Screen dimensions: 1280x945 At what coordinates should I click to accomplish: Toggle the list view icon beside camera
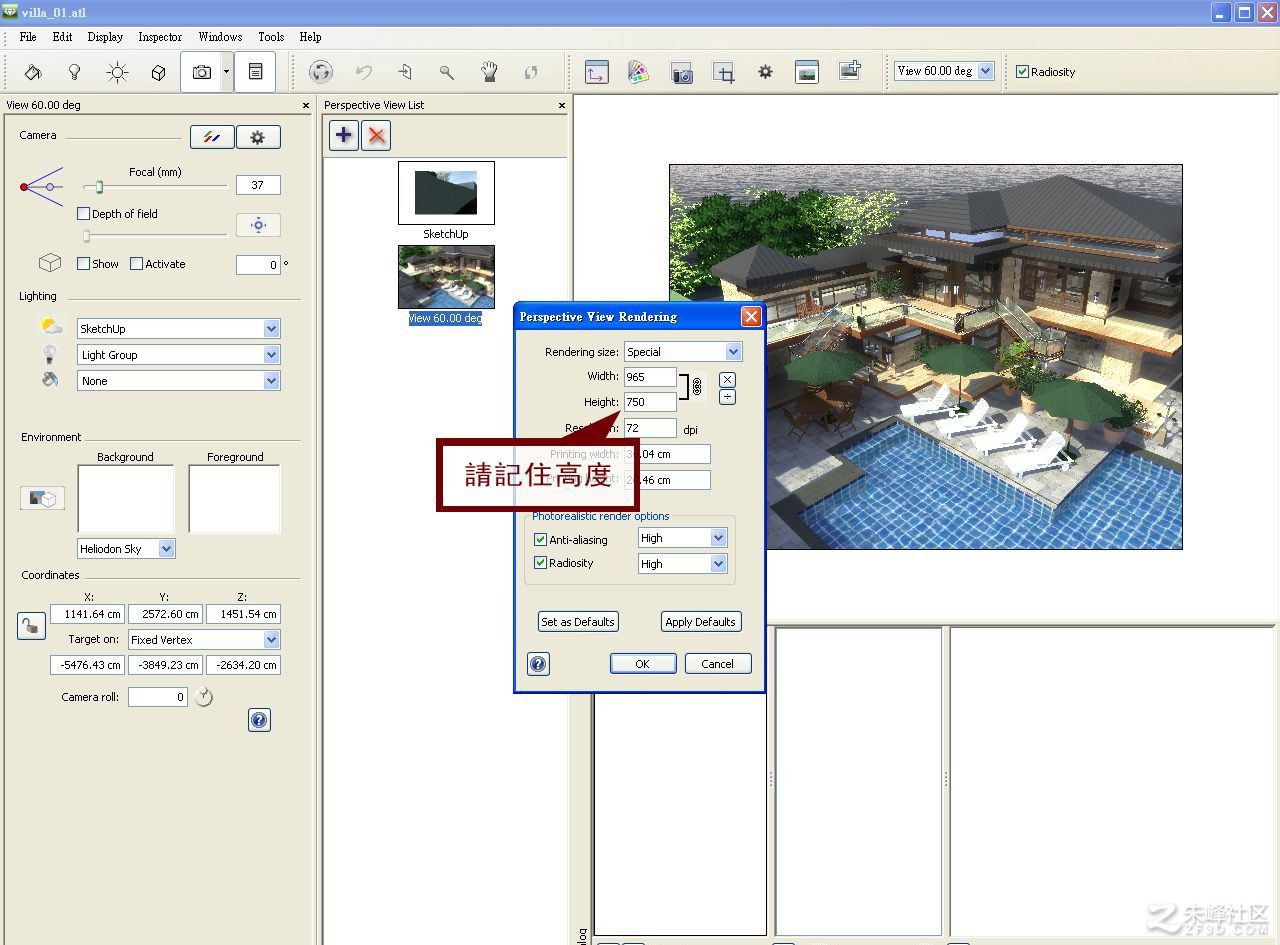coord(255,72)
